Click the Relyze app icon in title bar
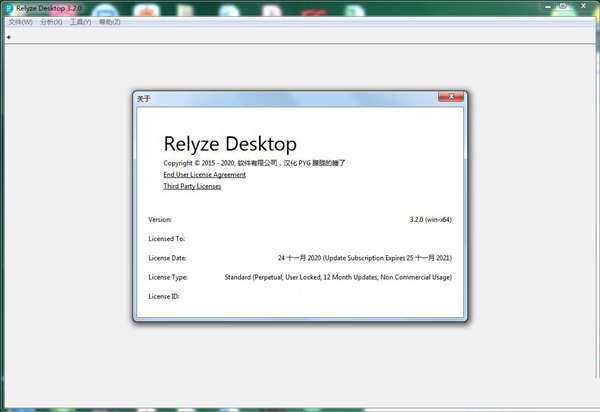 tap(8, 6)
